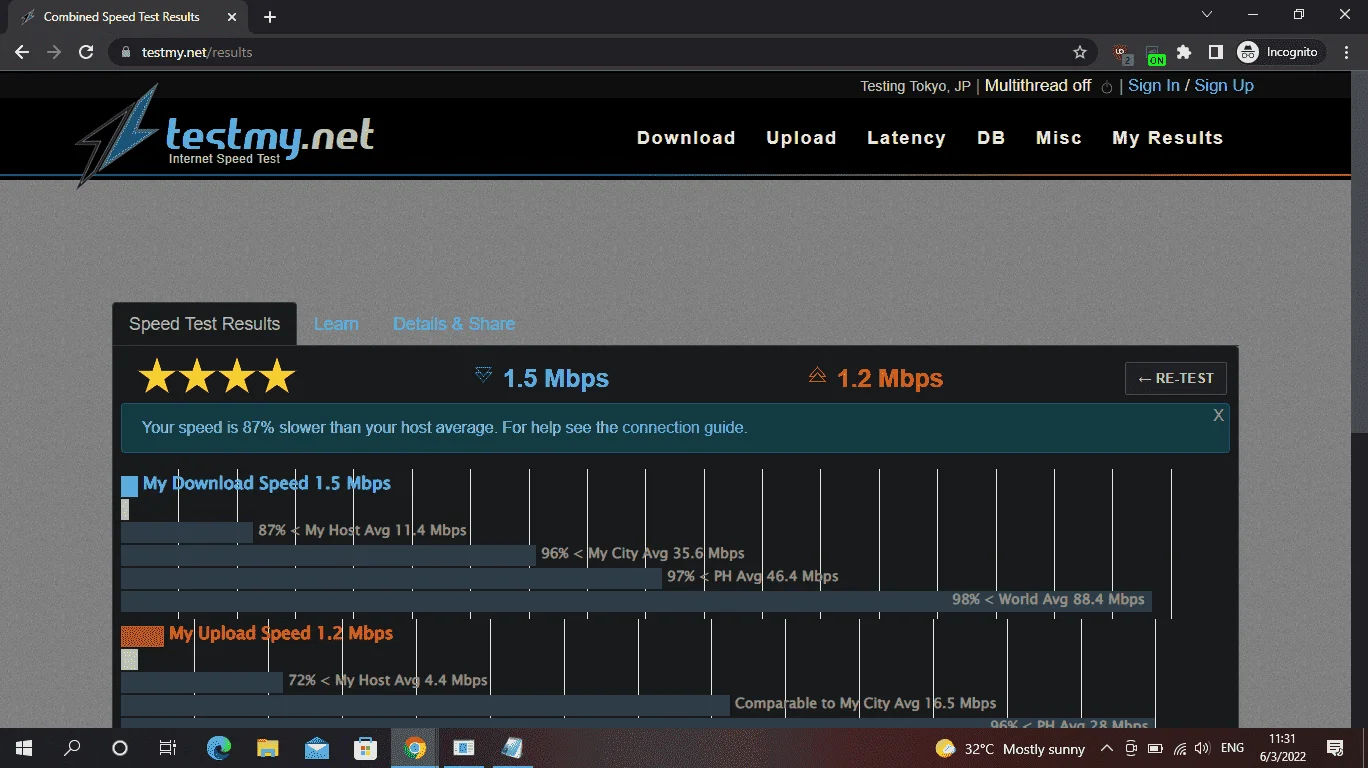Open the connection guide link
This screenshot has height=768, width=1368.
683,428
